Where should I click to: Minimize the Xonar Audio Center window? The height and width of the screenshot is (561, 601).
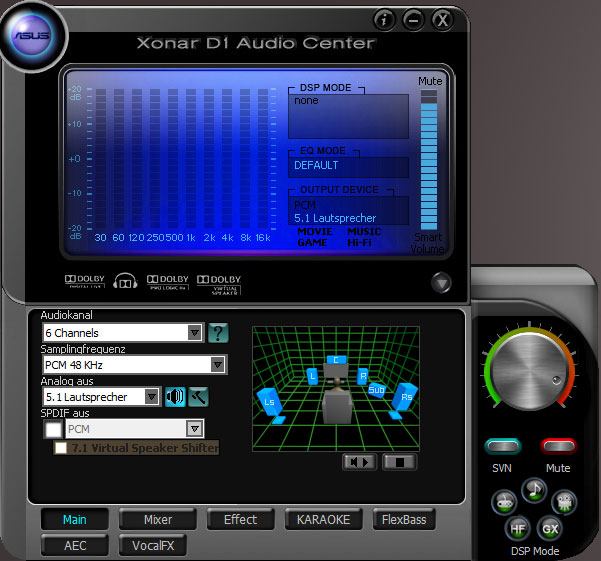[414, 19]
